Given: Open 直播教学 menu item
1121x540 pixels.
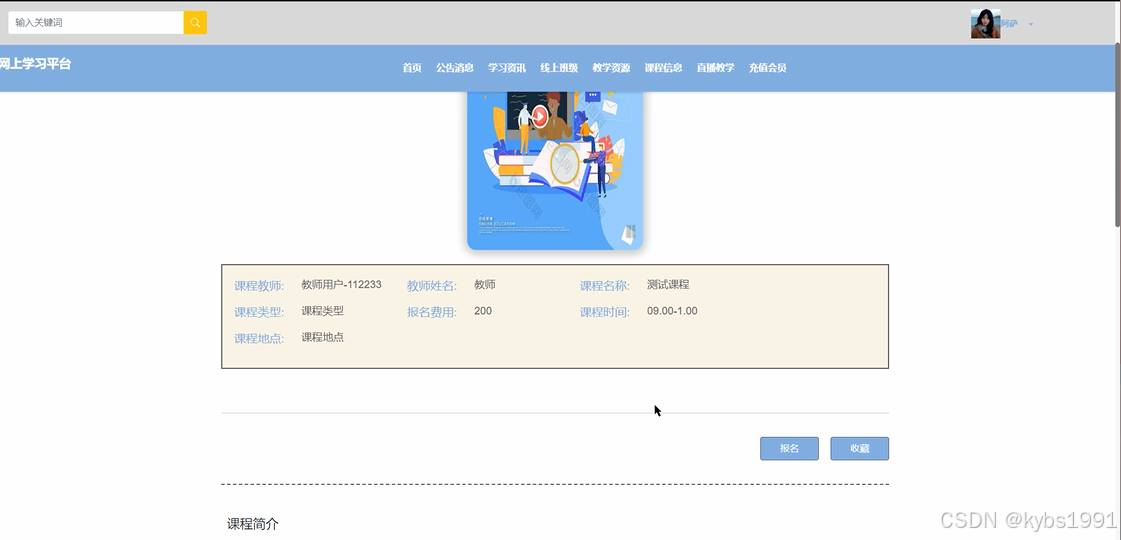Looking at the screenshot, I should coord(716,68).
